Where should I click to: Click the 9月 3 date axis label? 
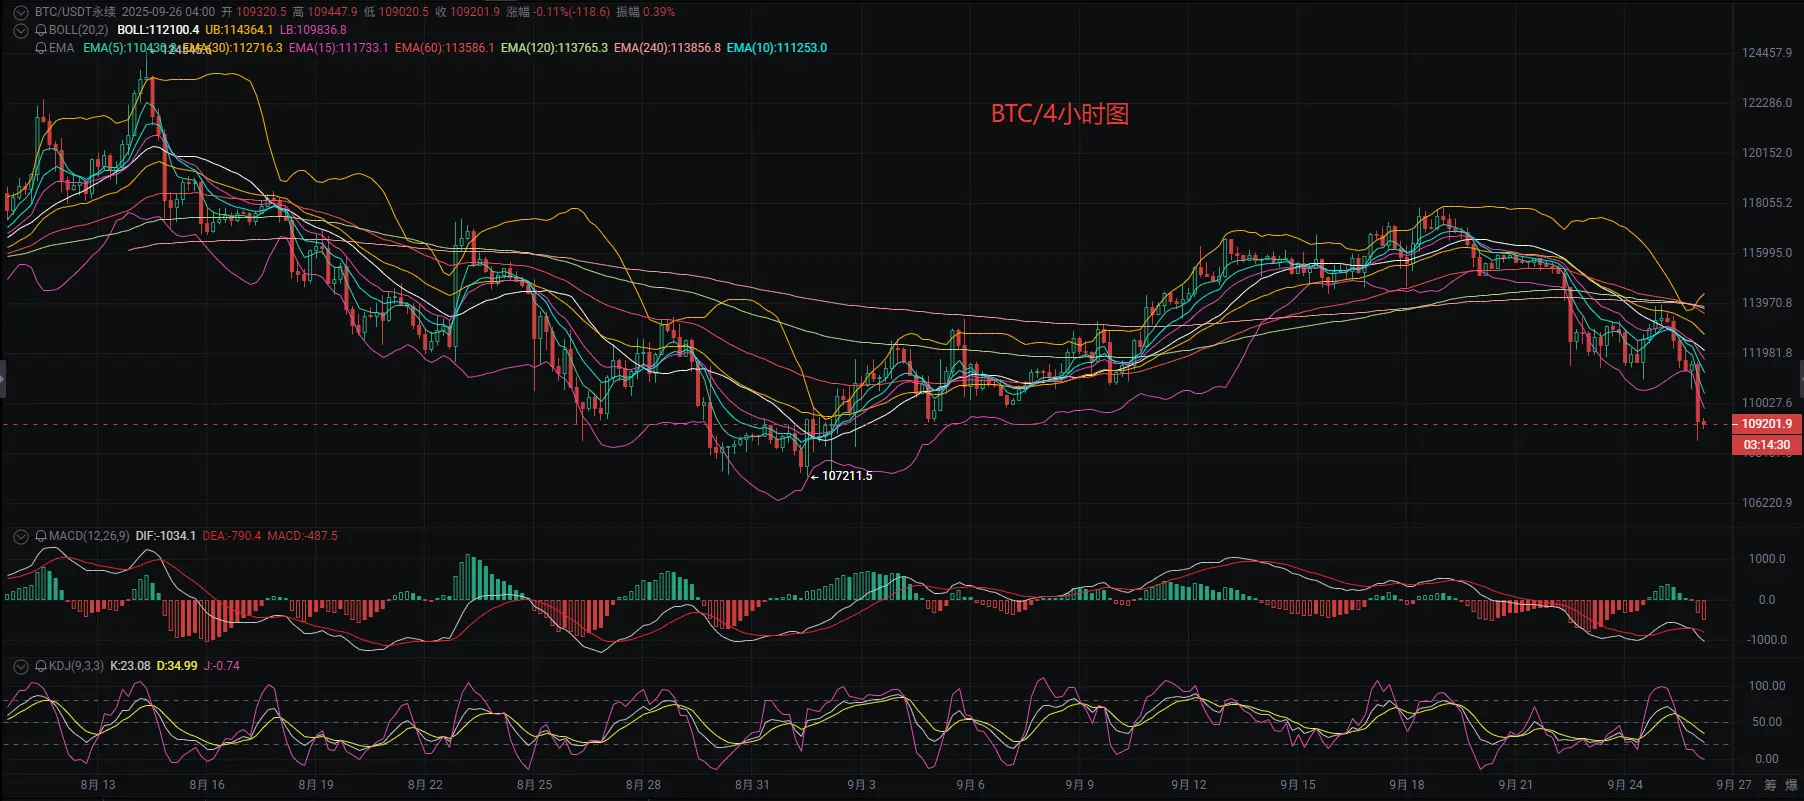pos(861,785)
